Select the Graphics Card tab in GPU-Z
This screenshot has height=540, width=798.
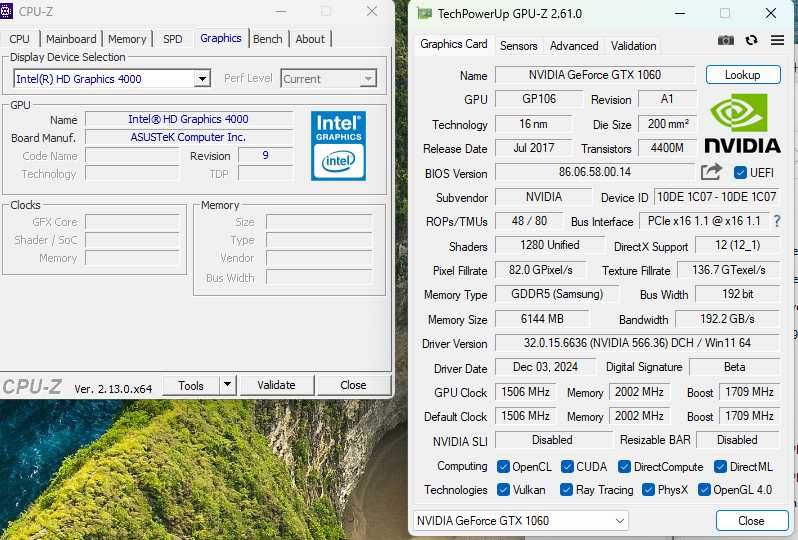click(453, 44)
